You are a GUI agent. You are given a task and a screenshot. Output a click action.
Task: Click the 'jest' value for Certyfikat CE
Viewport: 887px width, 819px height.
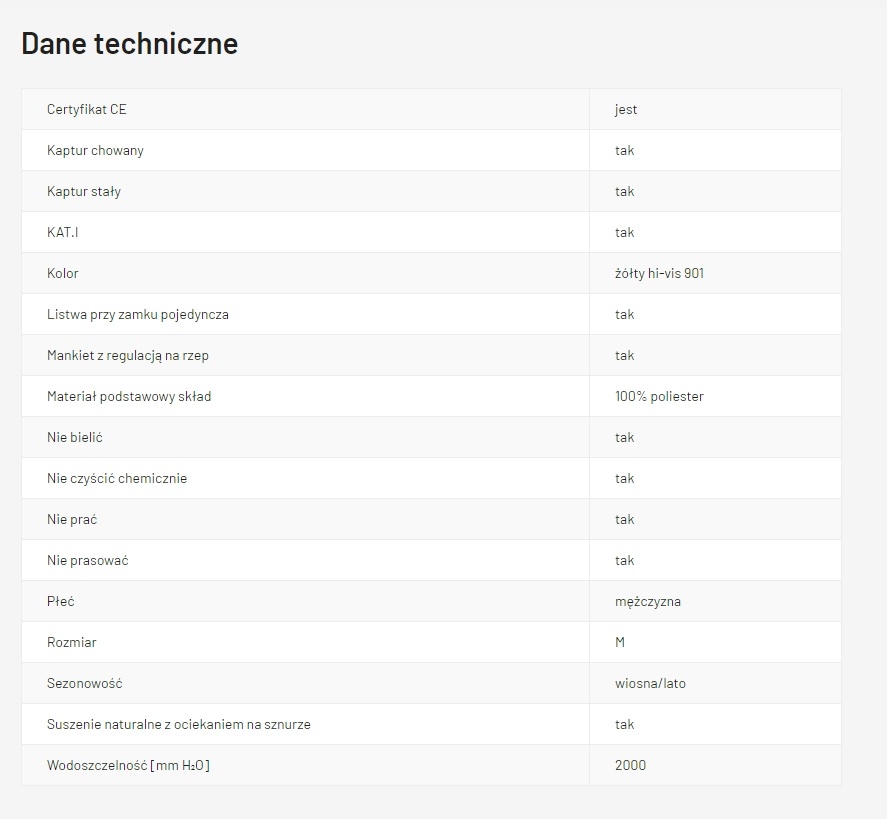coord(626,109)
